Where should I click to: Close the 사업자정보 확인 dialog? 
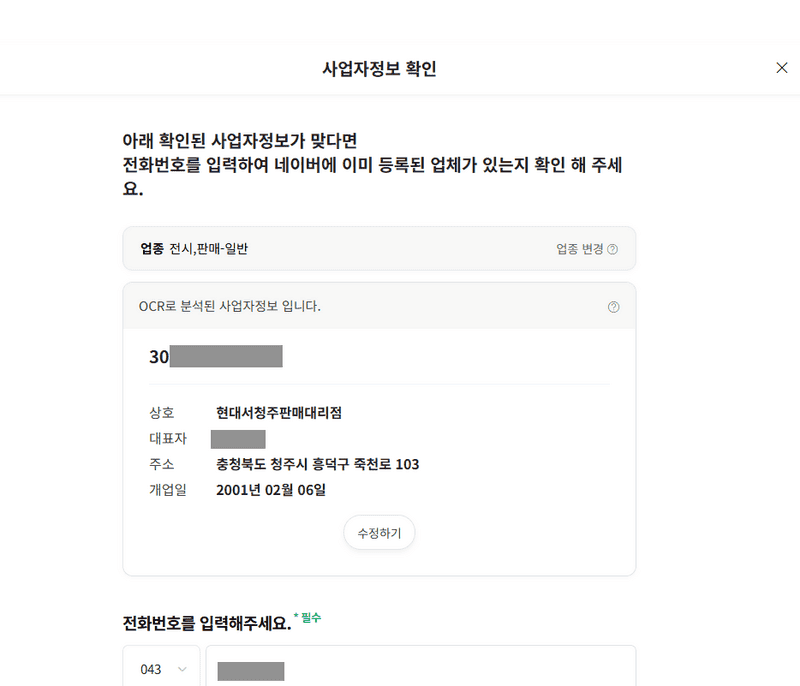(x=782, y=68)
